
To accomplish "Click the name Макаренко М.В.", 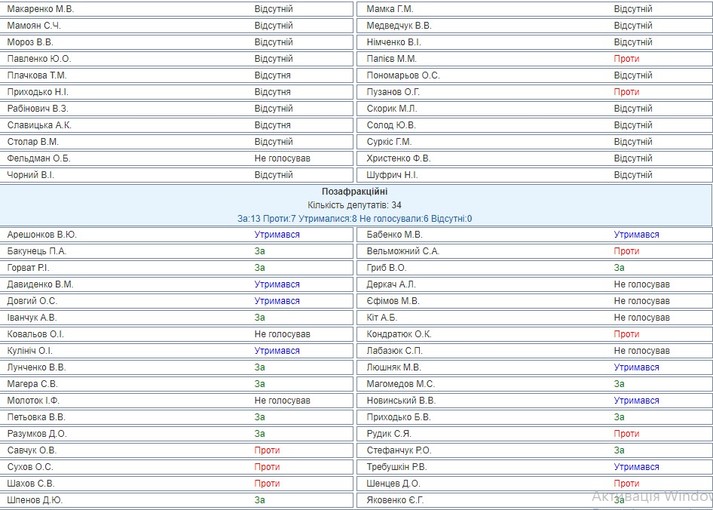I will click(x=40, y=9).
